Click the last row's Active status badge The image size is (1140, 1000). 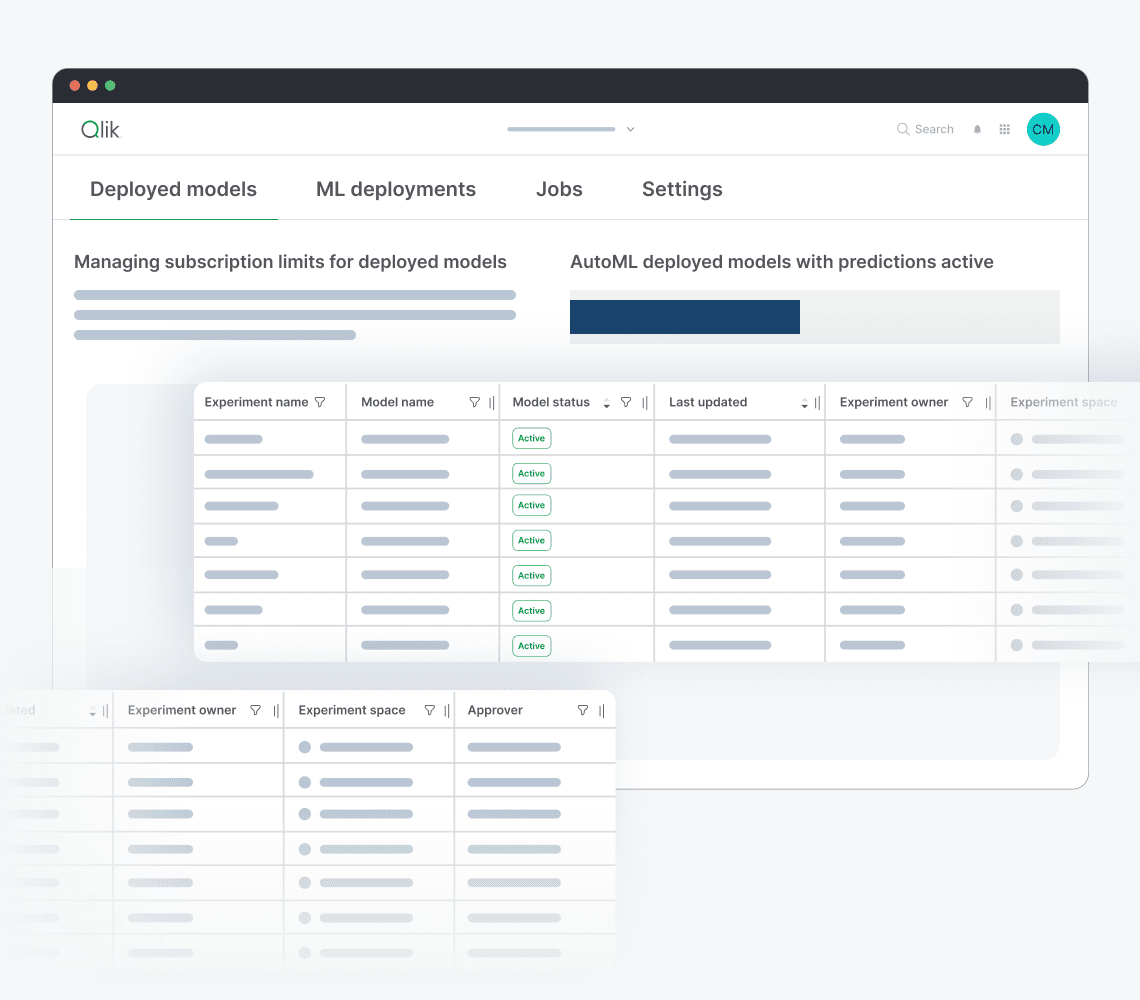[531, 646]
